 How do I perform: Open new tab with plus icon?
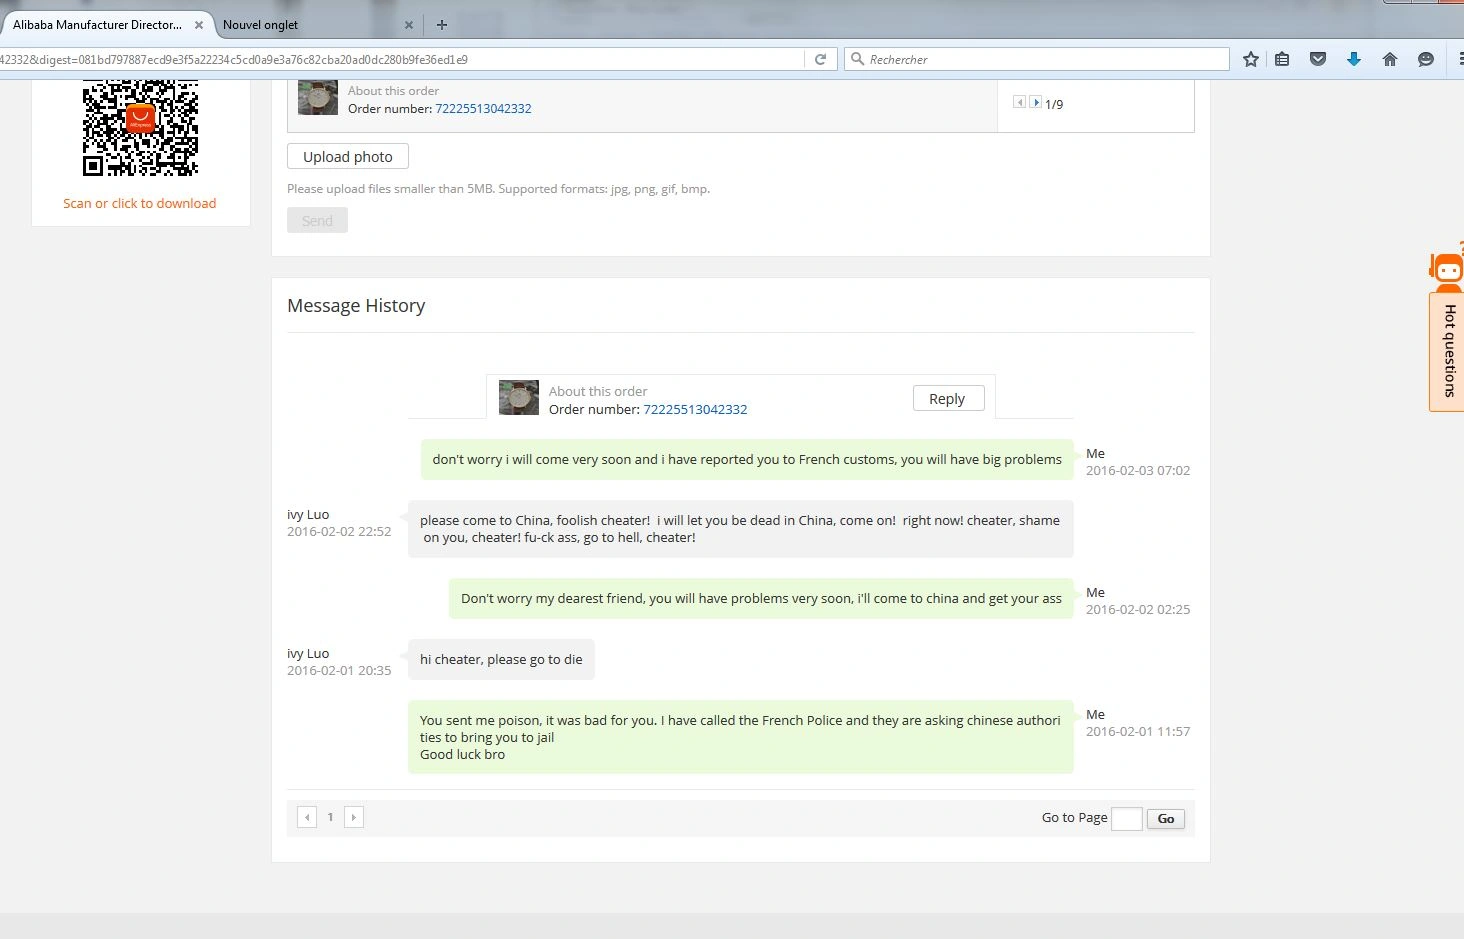(442, 24)
